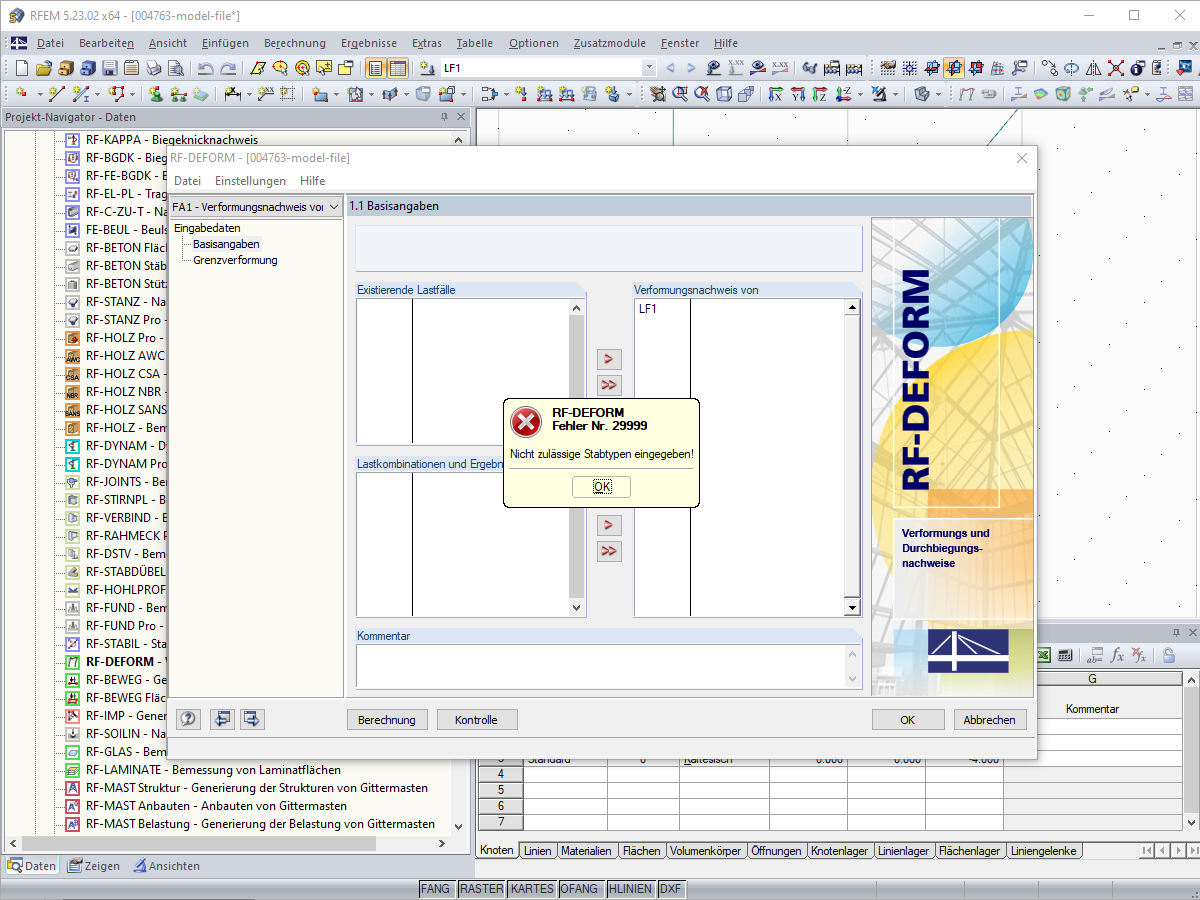Click the zoom window magnifier icon
The height and width of the screenshot is (900, 1200).
[681, 94]
